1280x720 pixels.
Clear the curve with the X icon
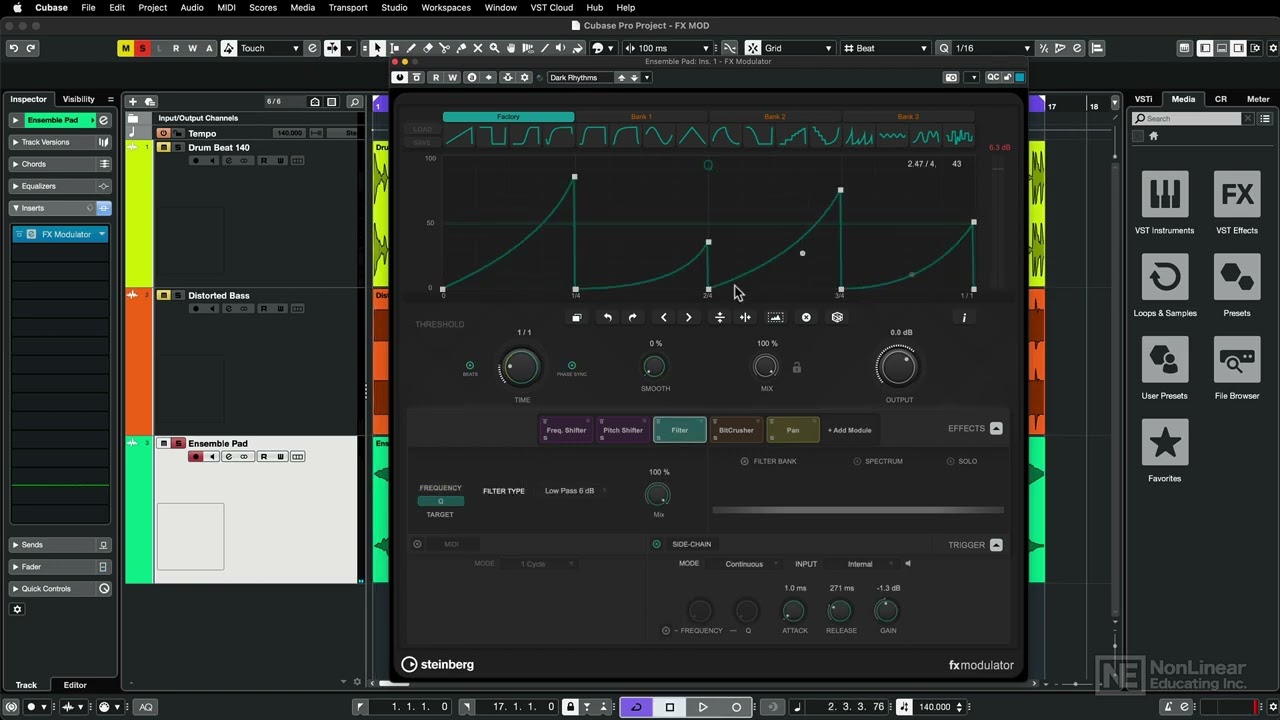point(806,317)
